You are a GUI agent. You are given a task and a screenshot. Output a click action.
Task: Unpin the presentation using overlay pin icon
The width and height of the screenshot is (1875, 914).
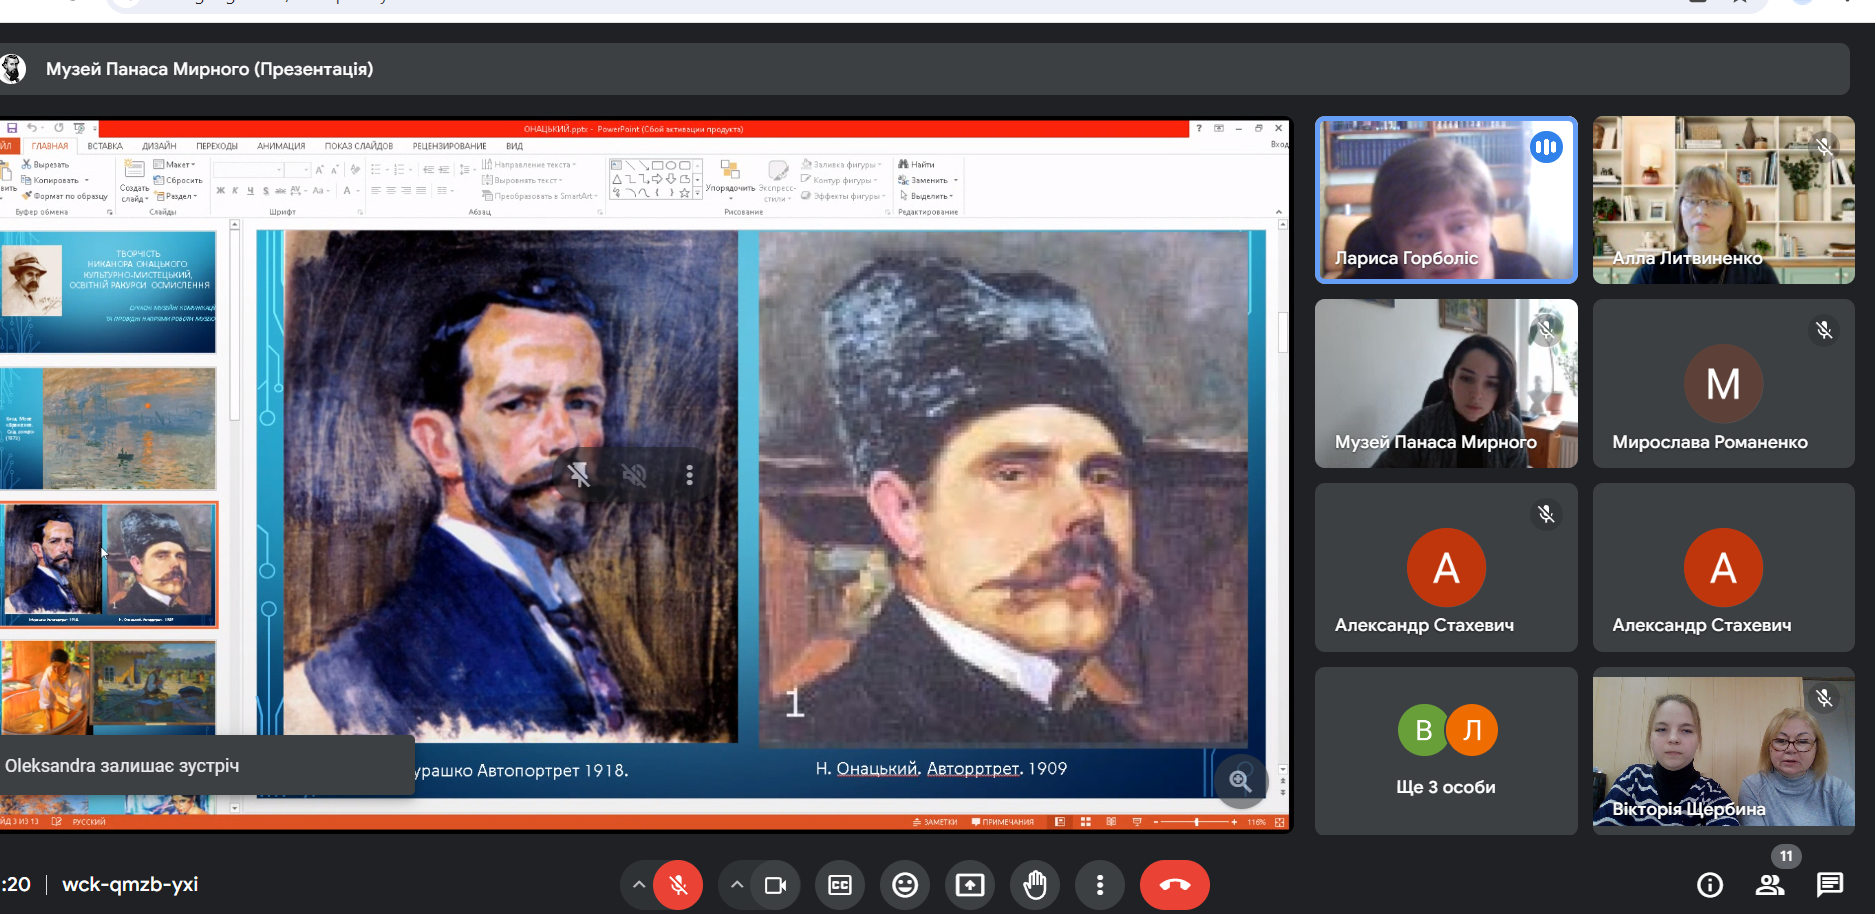(579, 475)
